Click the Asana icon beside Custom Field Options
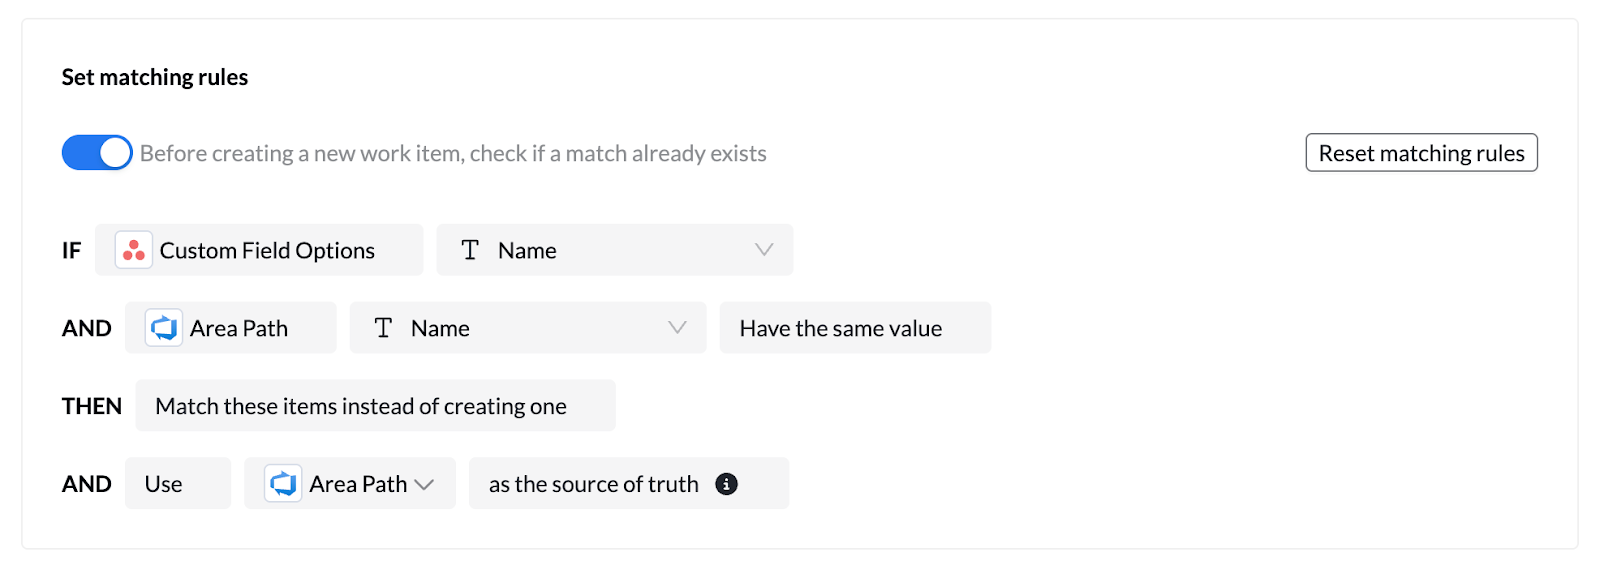The image size is (1600, 561). pos(134,250)
